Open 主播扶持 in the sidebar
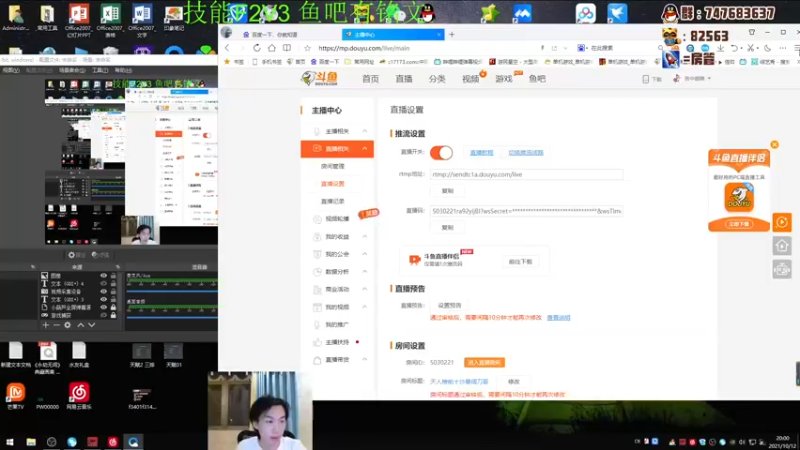 click(x=337, y=342)
